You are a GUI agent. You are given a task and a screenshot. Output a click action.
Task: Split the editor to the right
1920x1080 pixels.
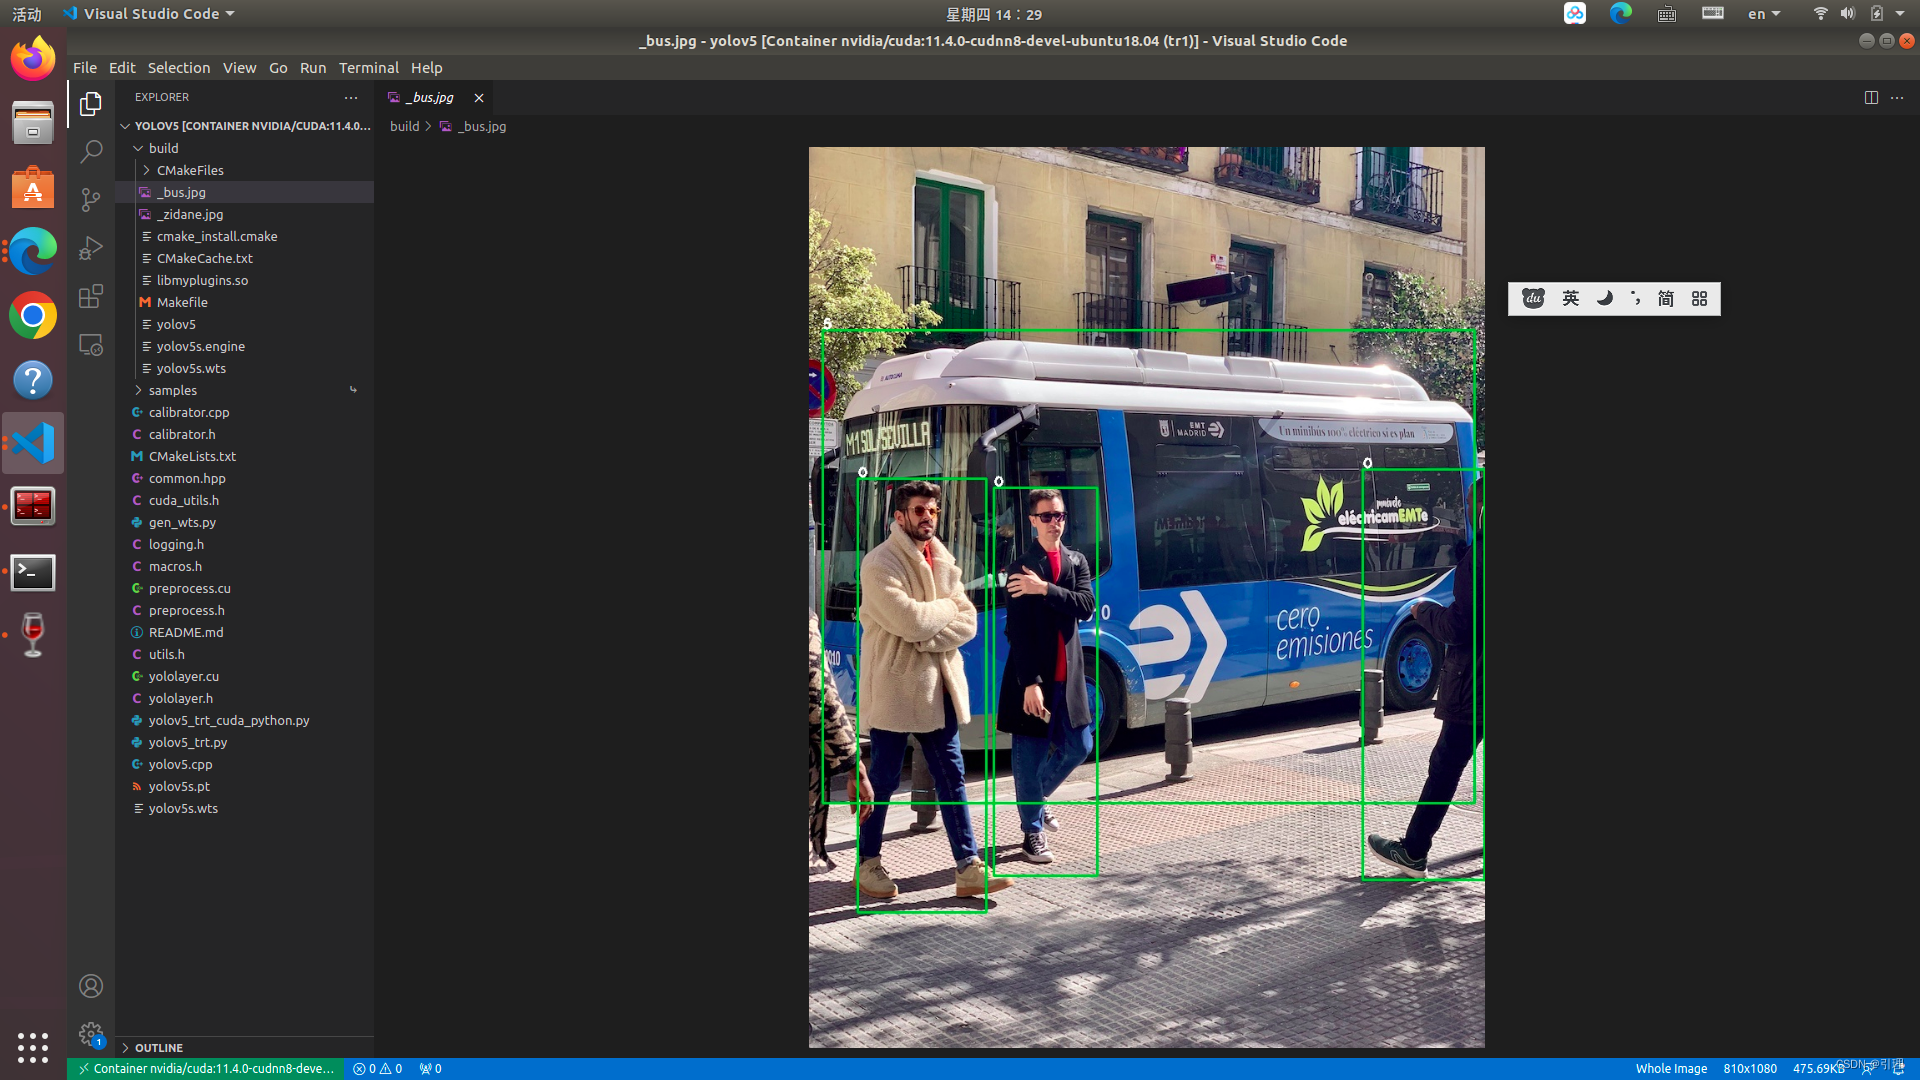tap(1871, 97)
